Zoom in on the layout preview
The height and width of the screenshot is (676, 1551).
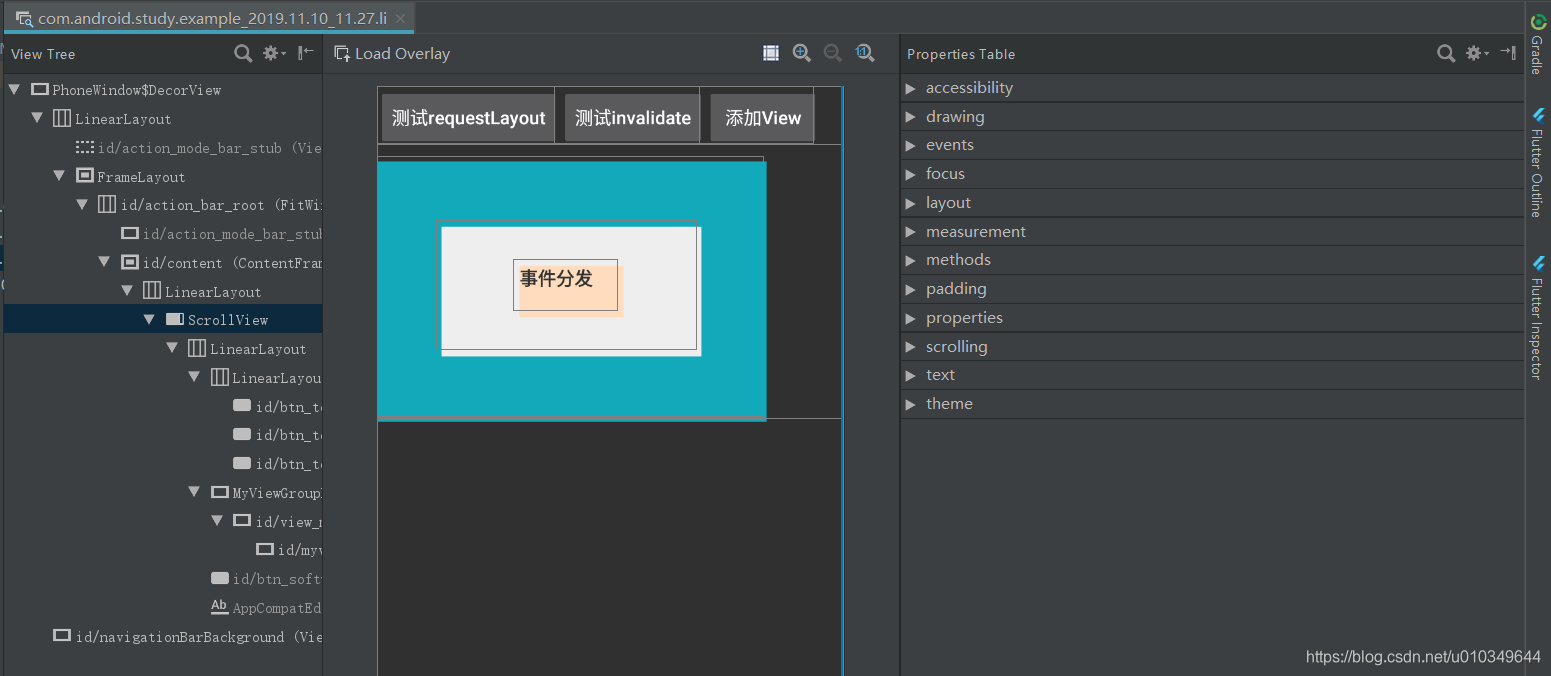pos(802,53)
